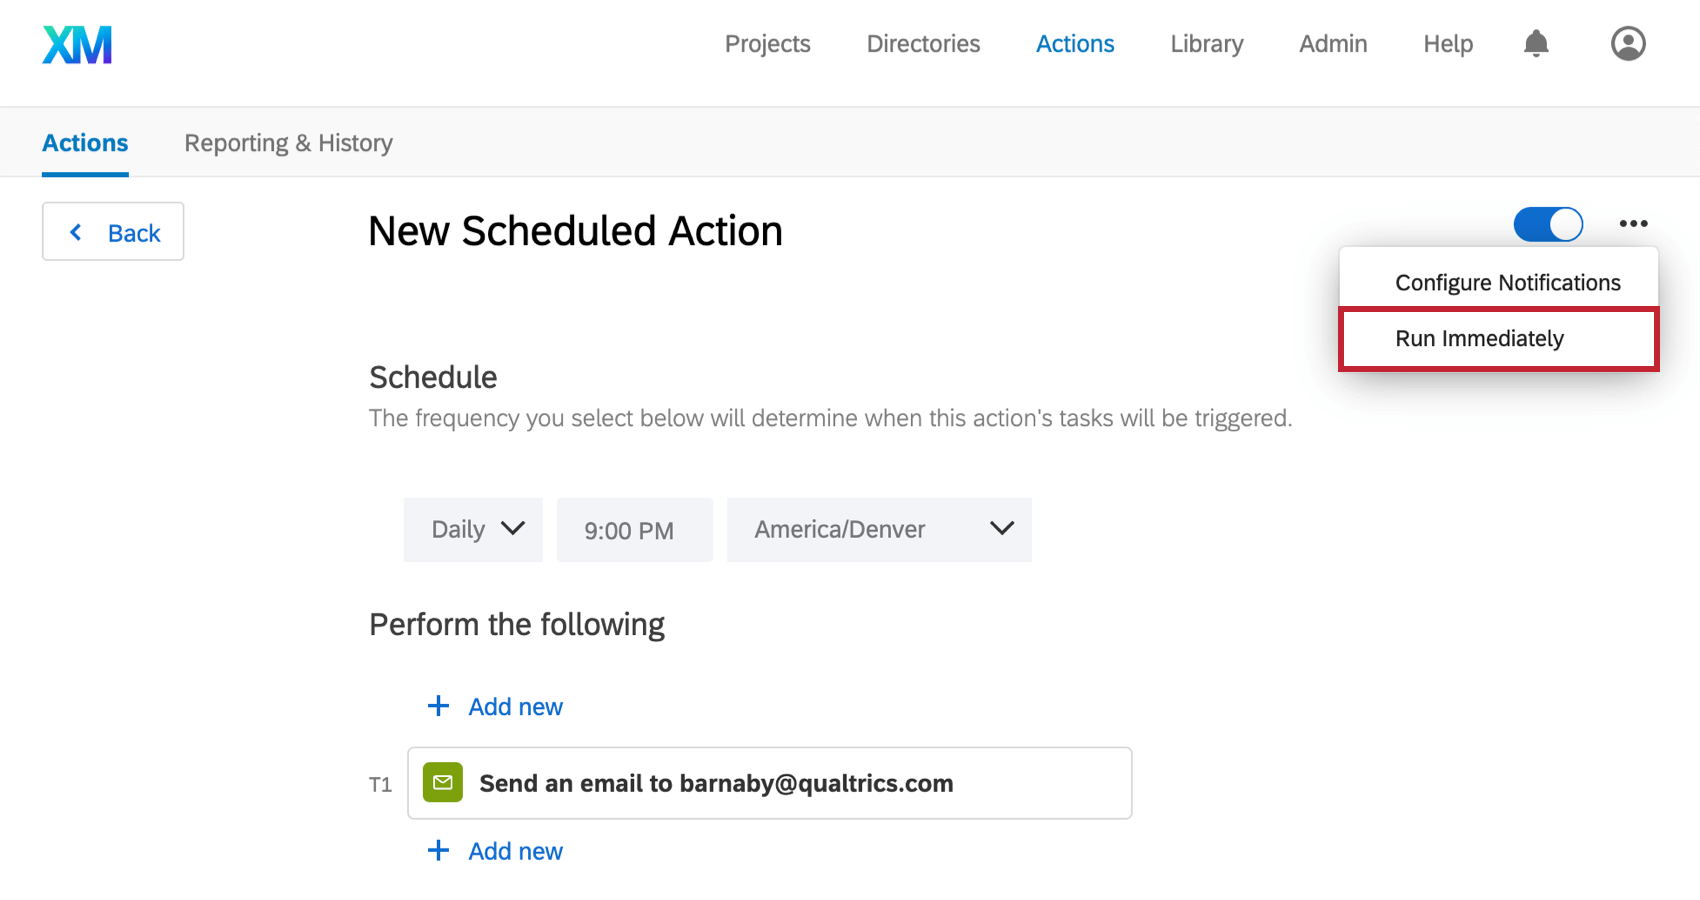Viewport: 1700px width, 900px height.
Task: Open the user account profile icon
Action: coord(1627,44)
